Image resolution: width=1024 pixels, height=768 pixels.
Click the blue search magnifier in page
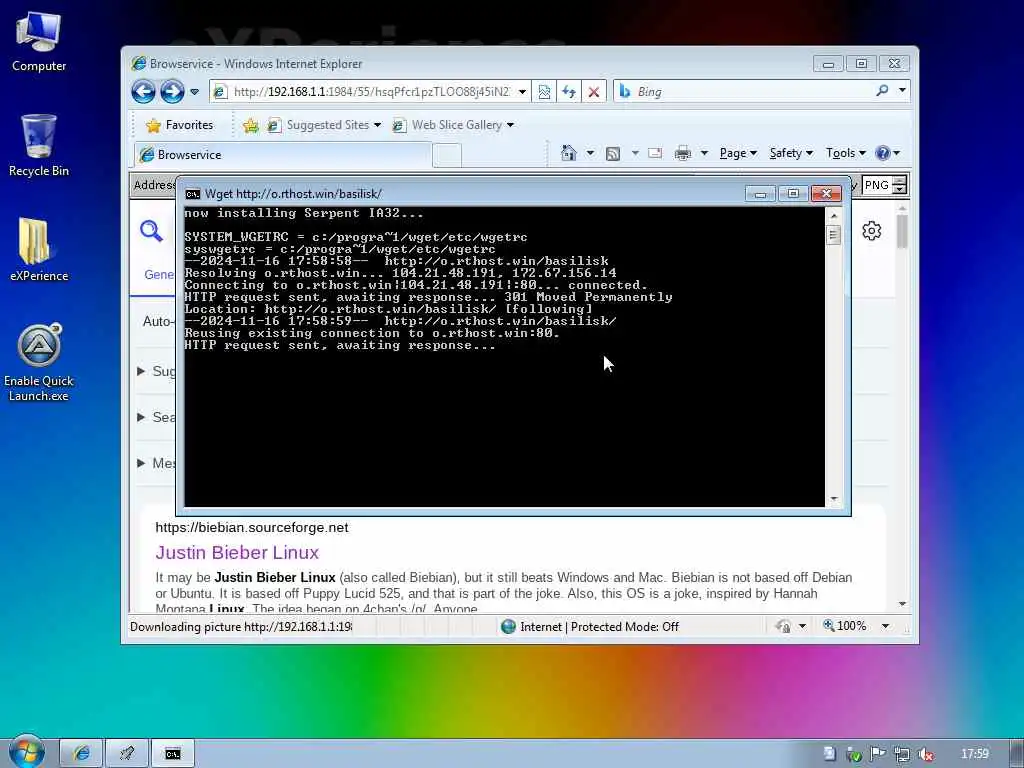tap(151, 231)
